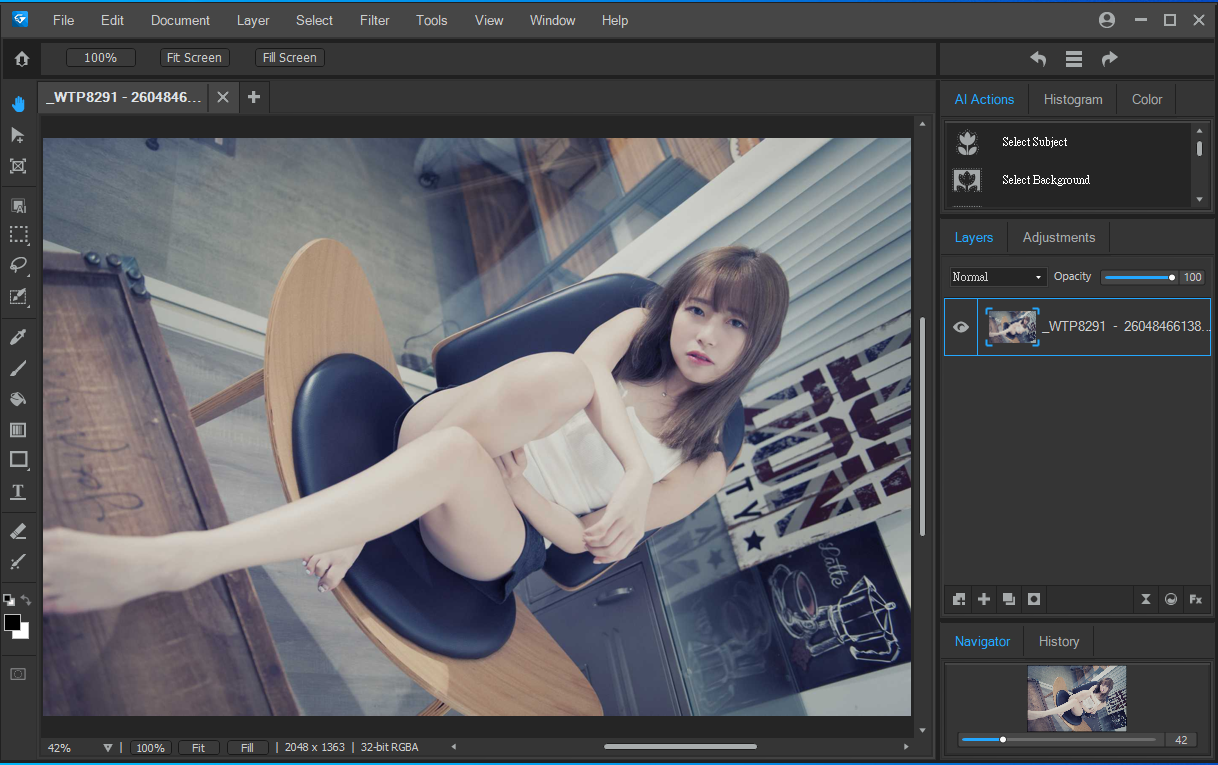Screen dimensions: 1218x765
Task: Pick the Lasso selection tool
Action: [18, 265]
